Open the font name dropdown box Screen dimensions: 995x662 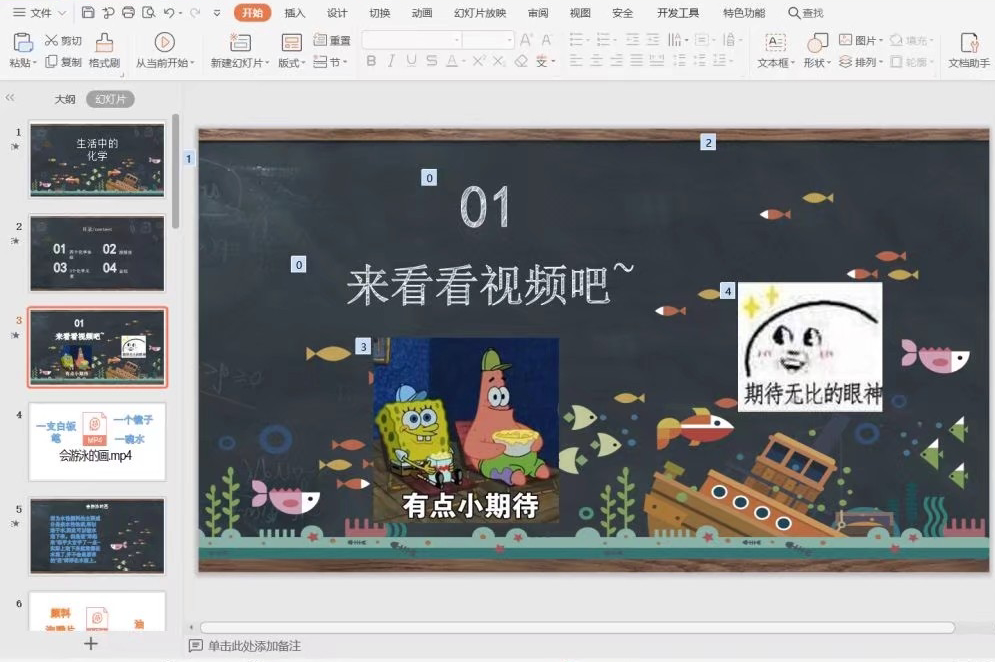coord(412,40)
